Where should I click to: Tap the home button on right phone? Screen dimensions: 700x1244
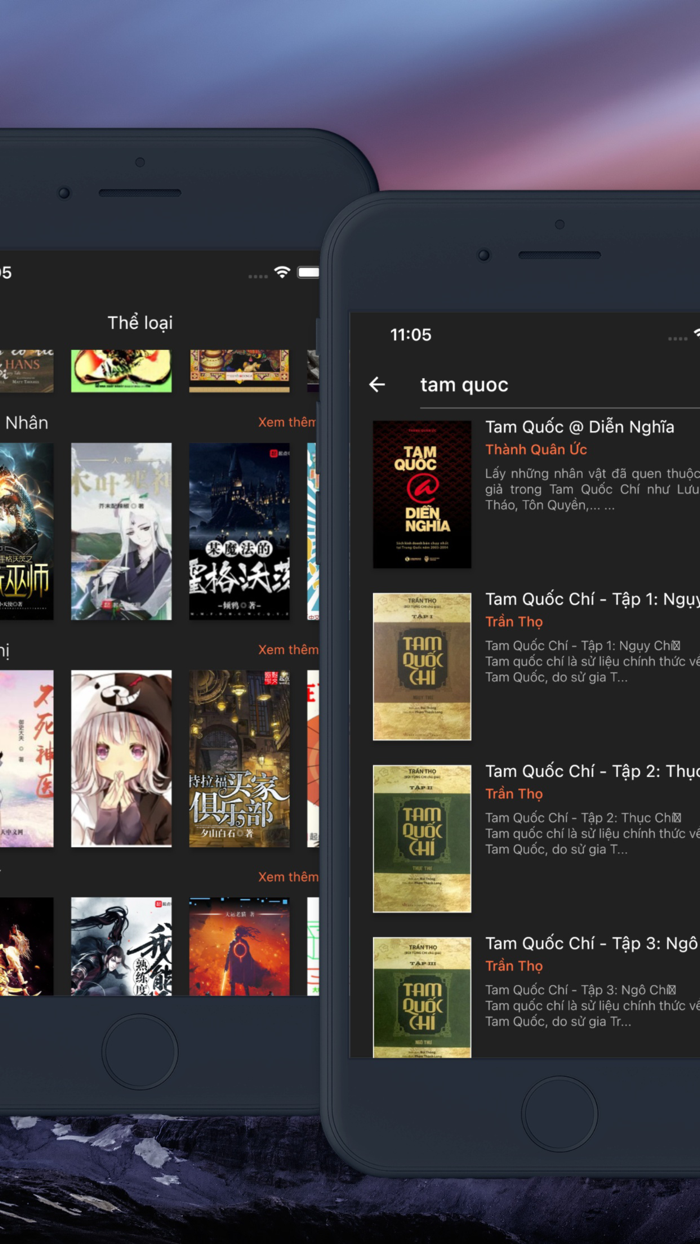[559, 1113]
